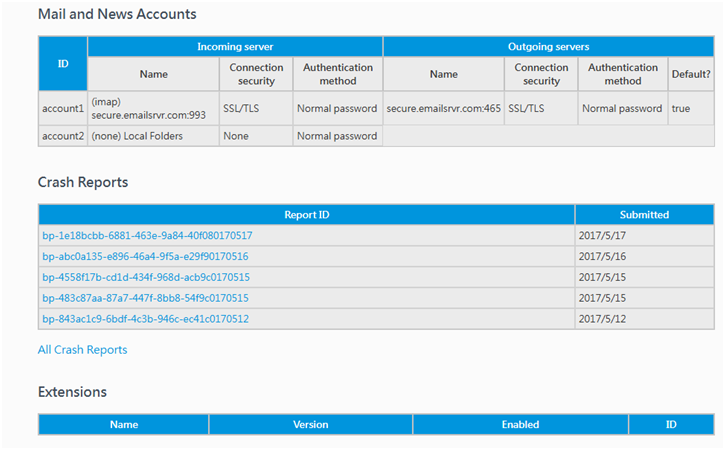Screen dimensions: 725x450
Task: Open crash report starting with bp-843ac1c9
Action: point(145,319)
